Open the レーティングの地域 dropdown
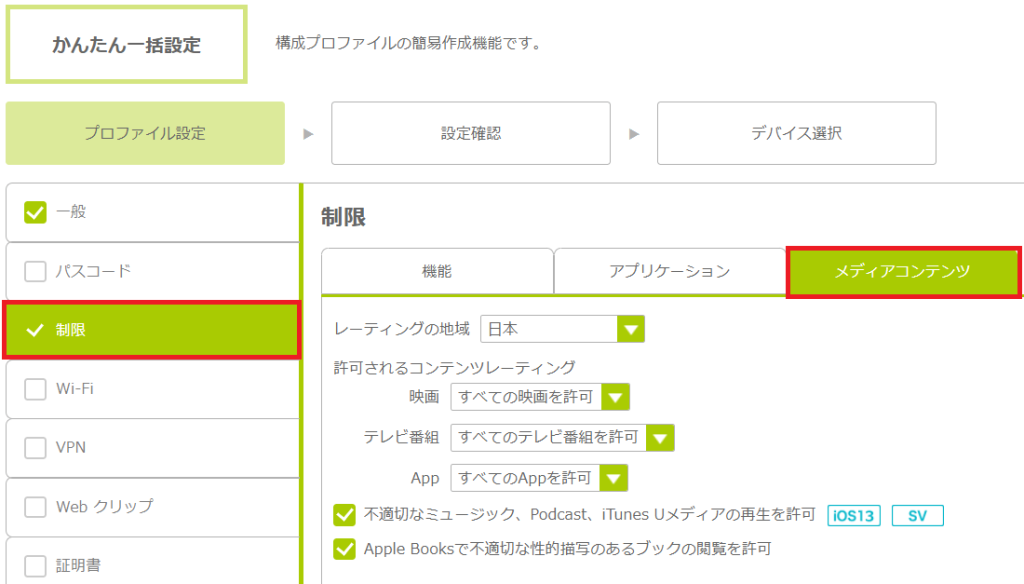This screenshot has width=1024, height=584. [562, 329]
